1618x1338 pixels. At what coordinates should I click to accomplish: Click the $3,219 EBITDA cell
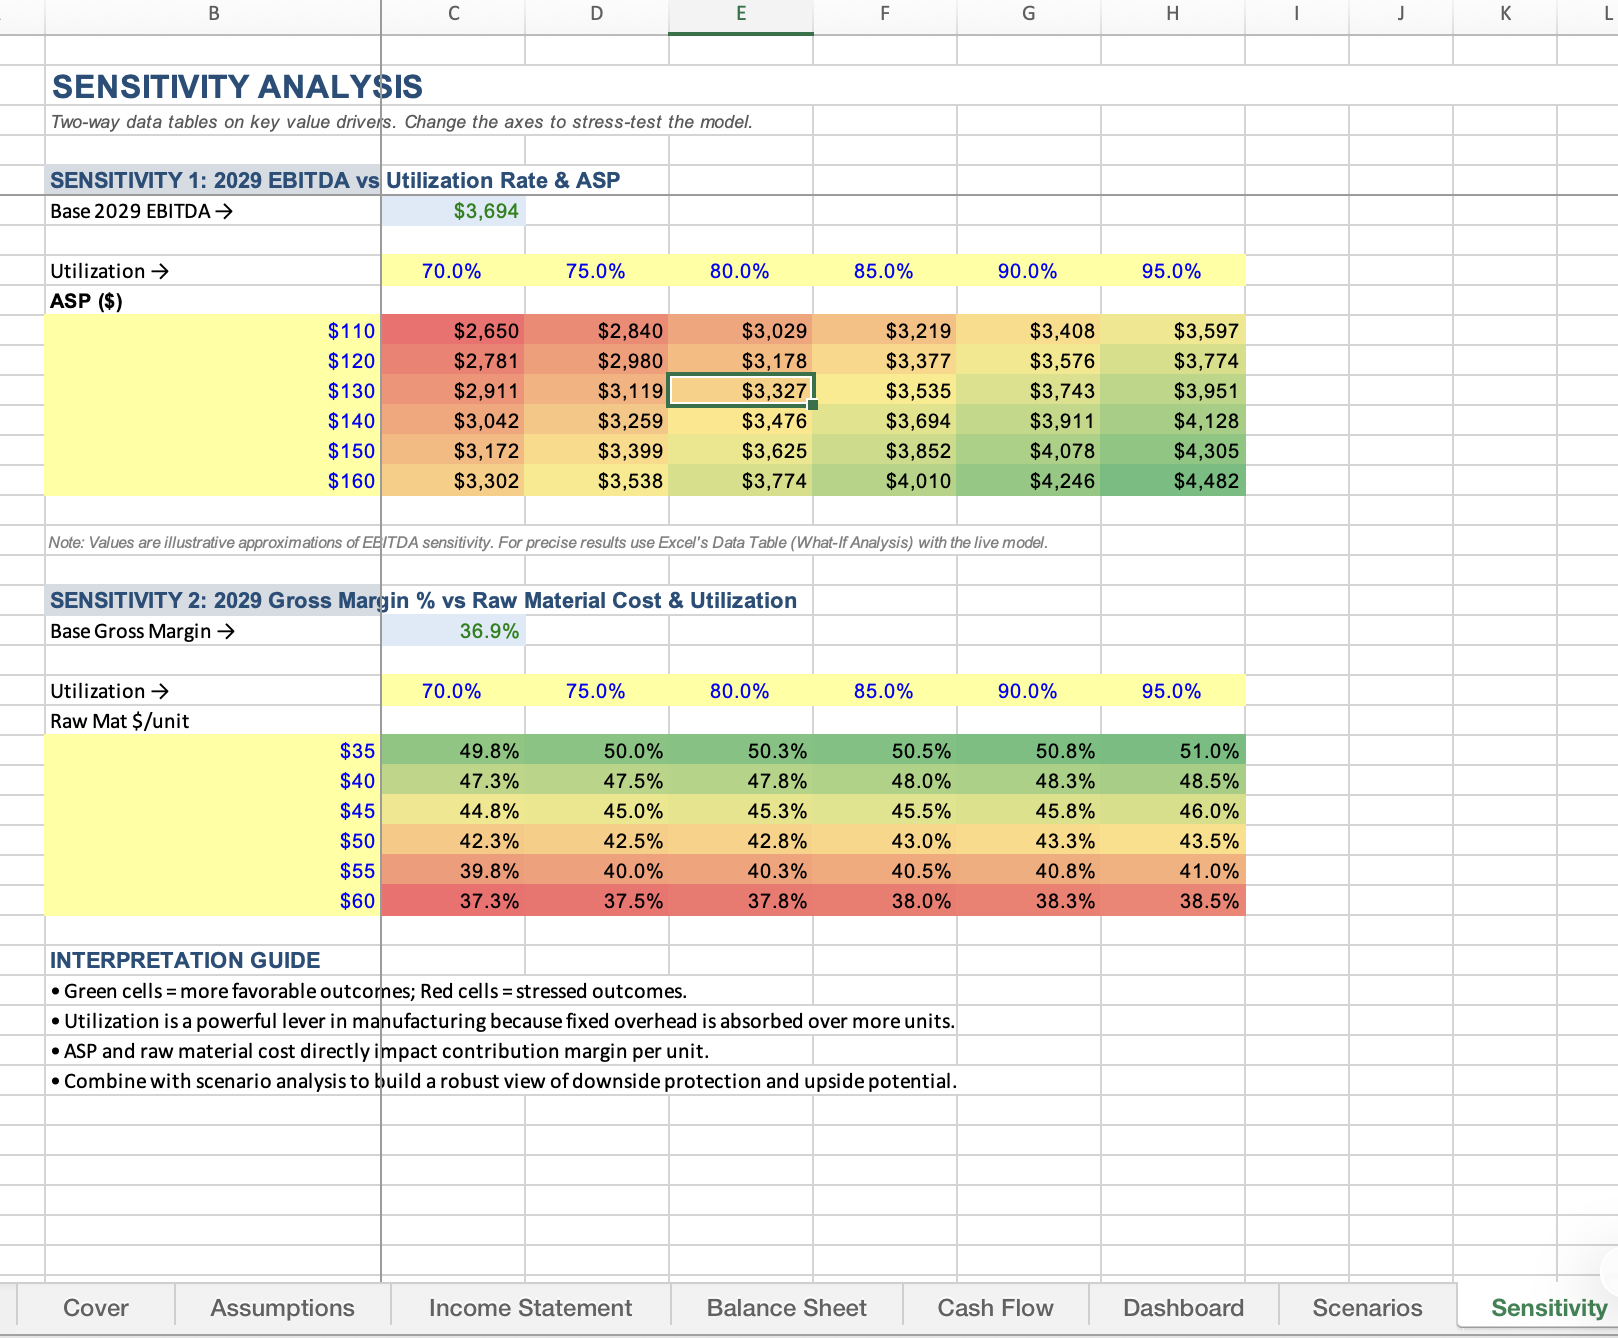pyautogui.click(x=885, y=331)
